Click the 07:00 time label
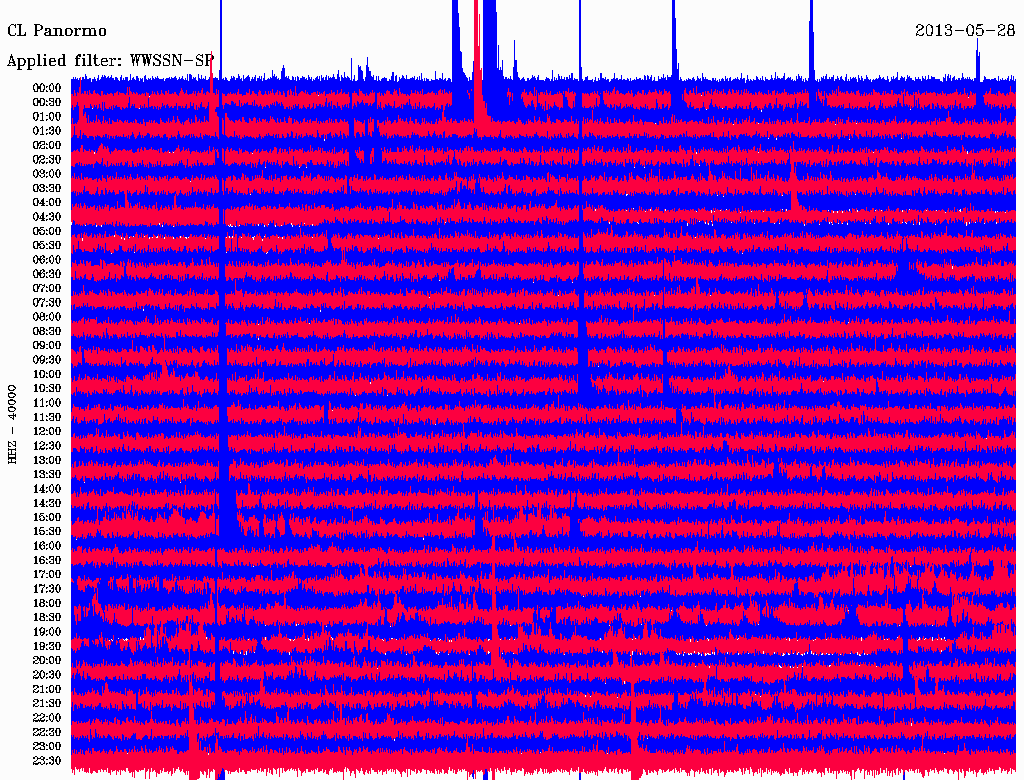This screenshot has width=1024, height=780. pos(47,289)
